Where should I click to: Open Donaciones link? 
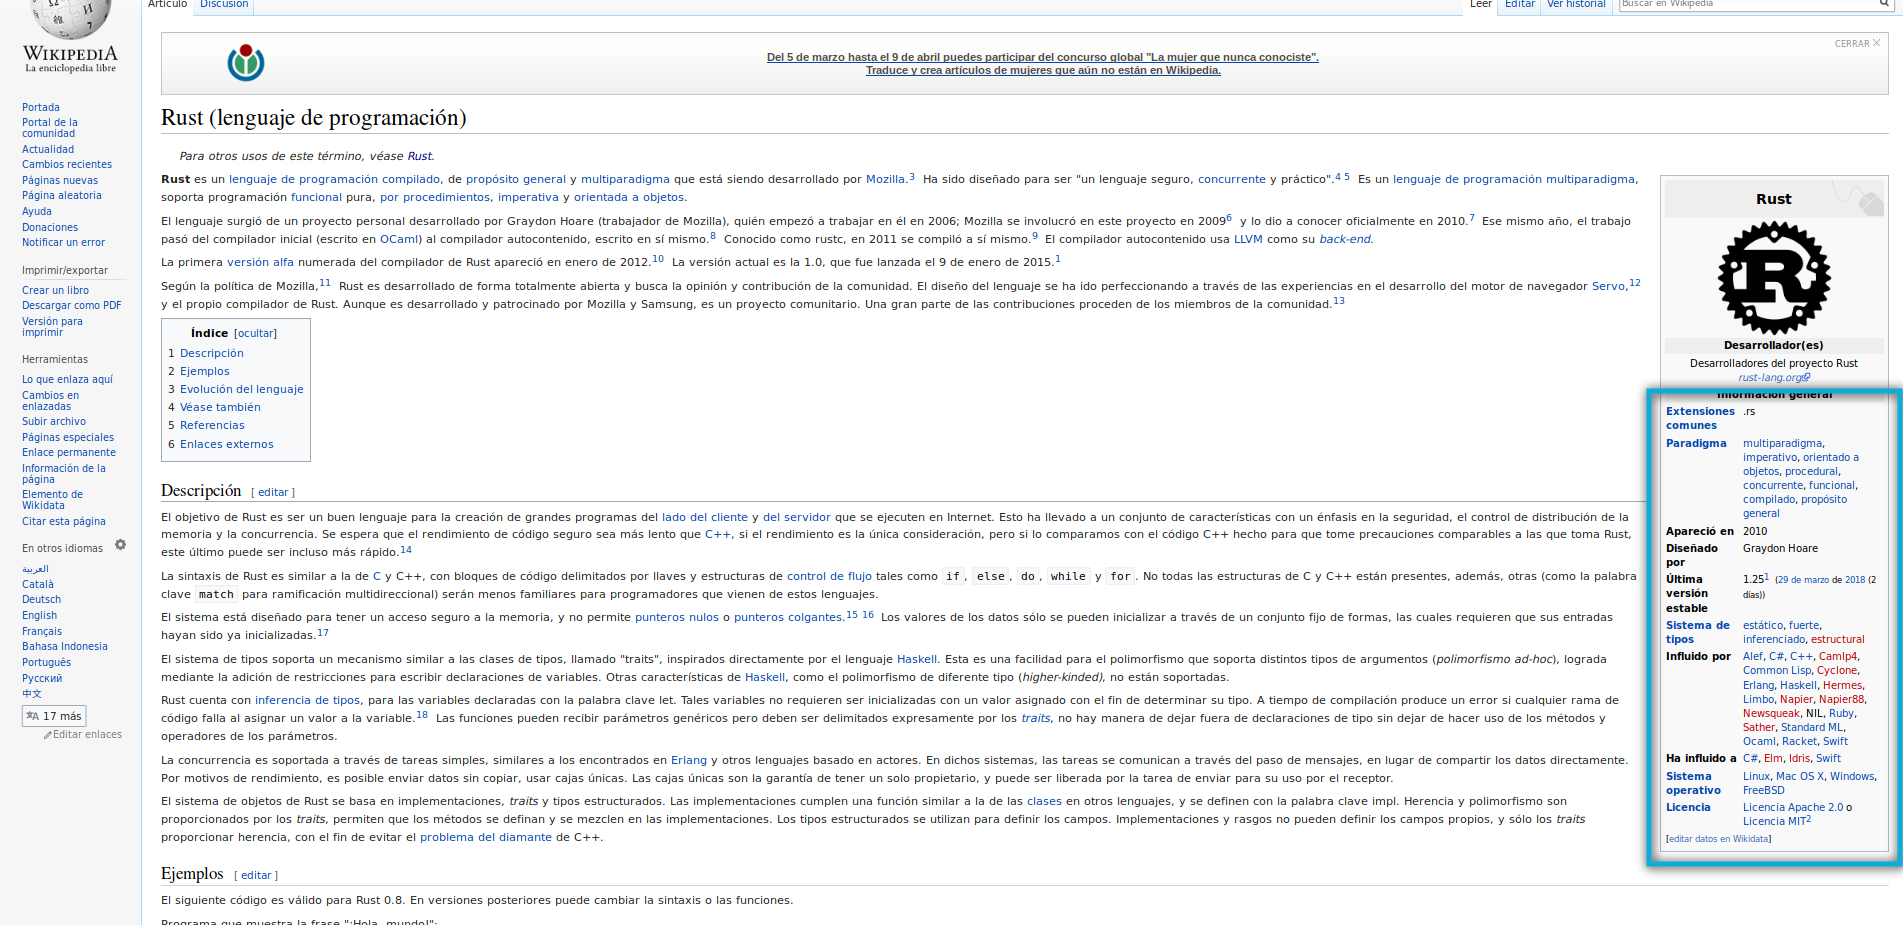50,228
